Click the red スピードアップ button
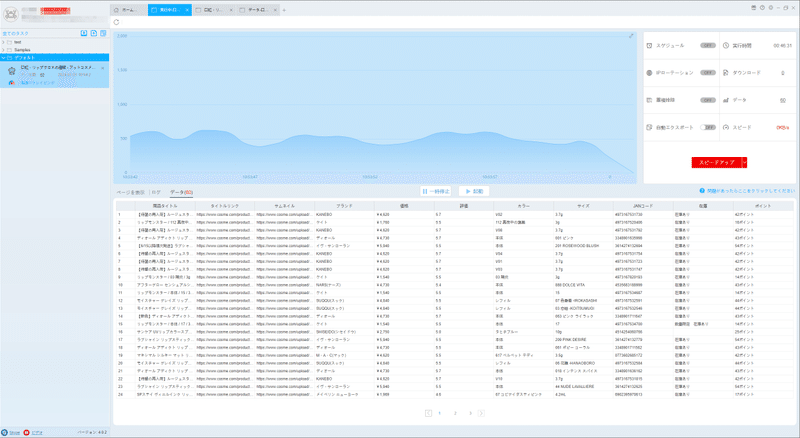 716,162
